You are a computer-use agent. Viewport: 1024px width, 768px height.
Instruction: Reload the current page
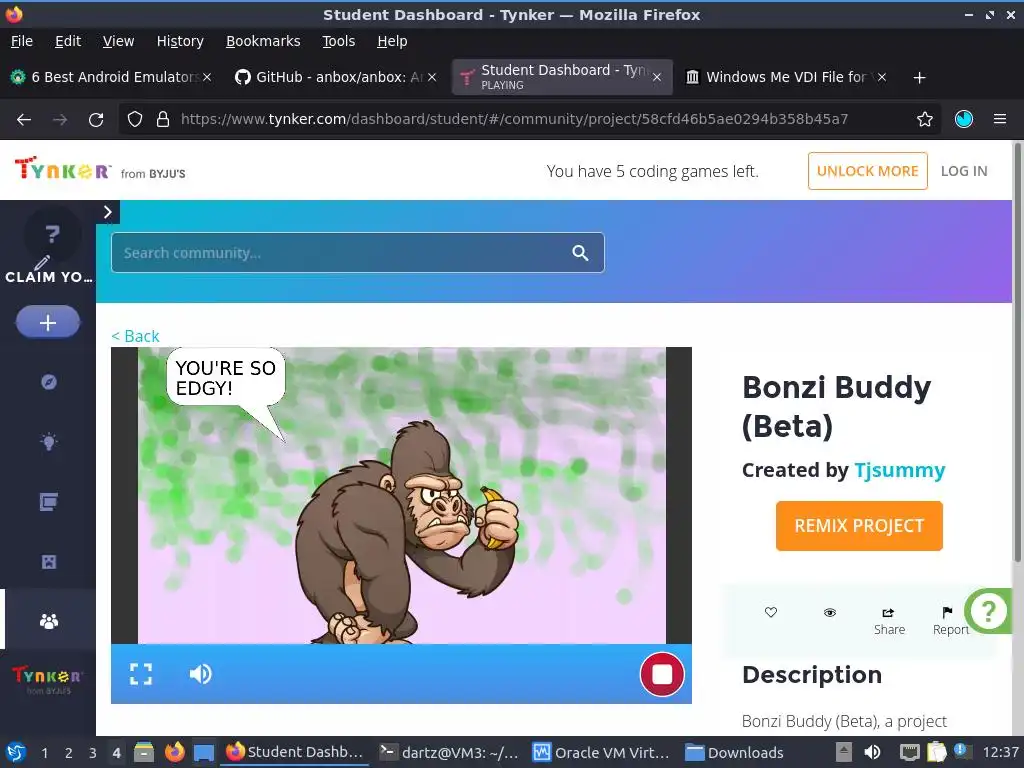[96, 120]
